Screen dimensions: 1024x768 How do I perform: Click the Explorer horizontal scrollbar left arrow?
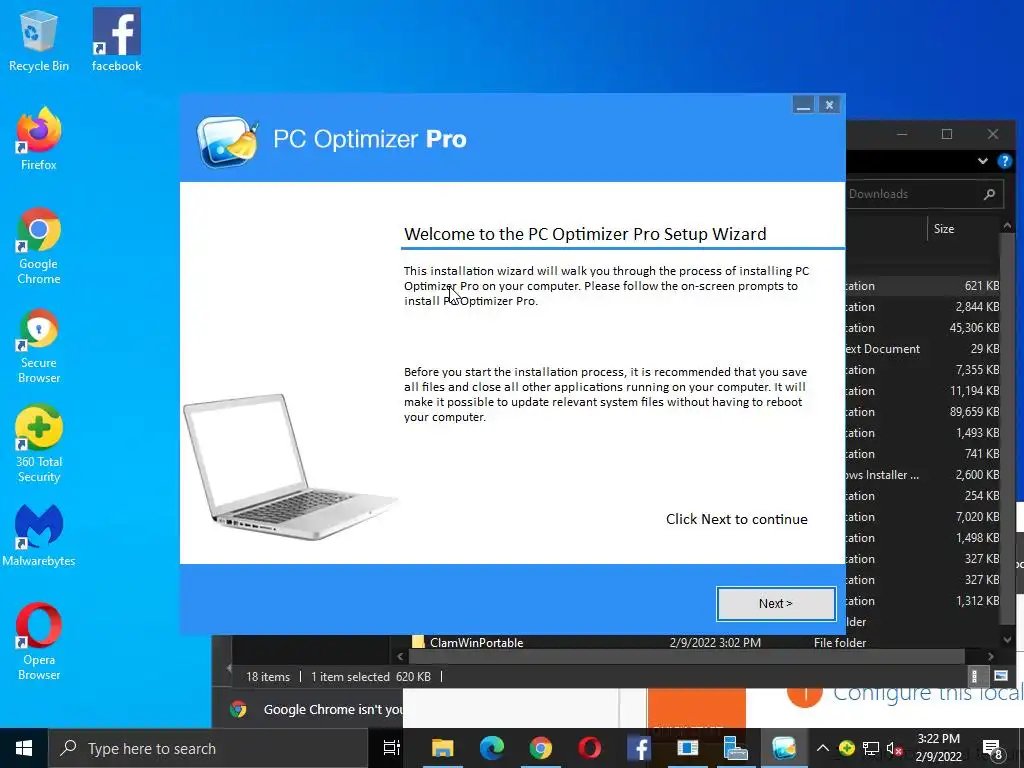point(400,656)
